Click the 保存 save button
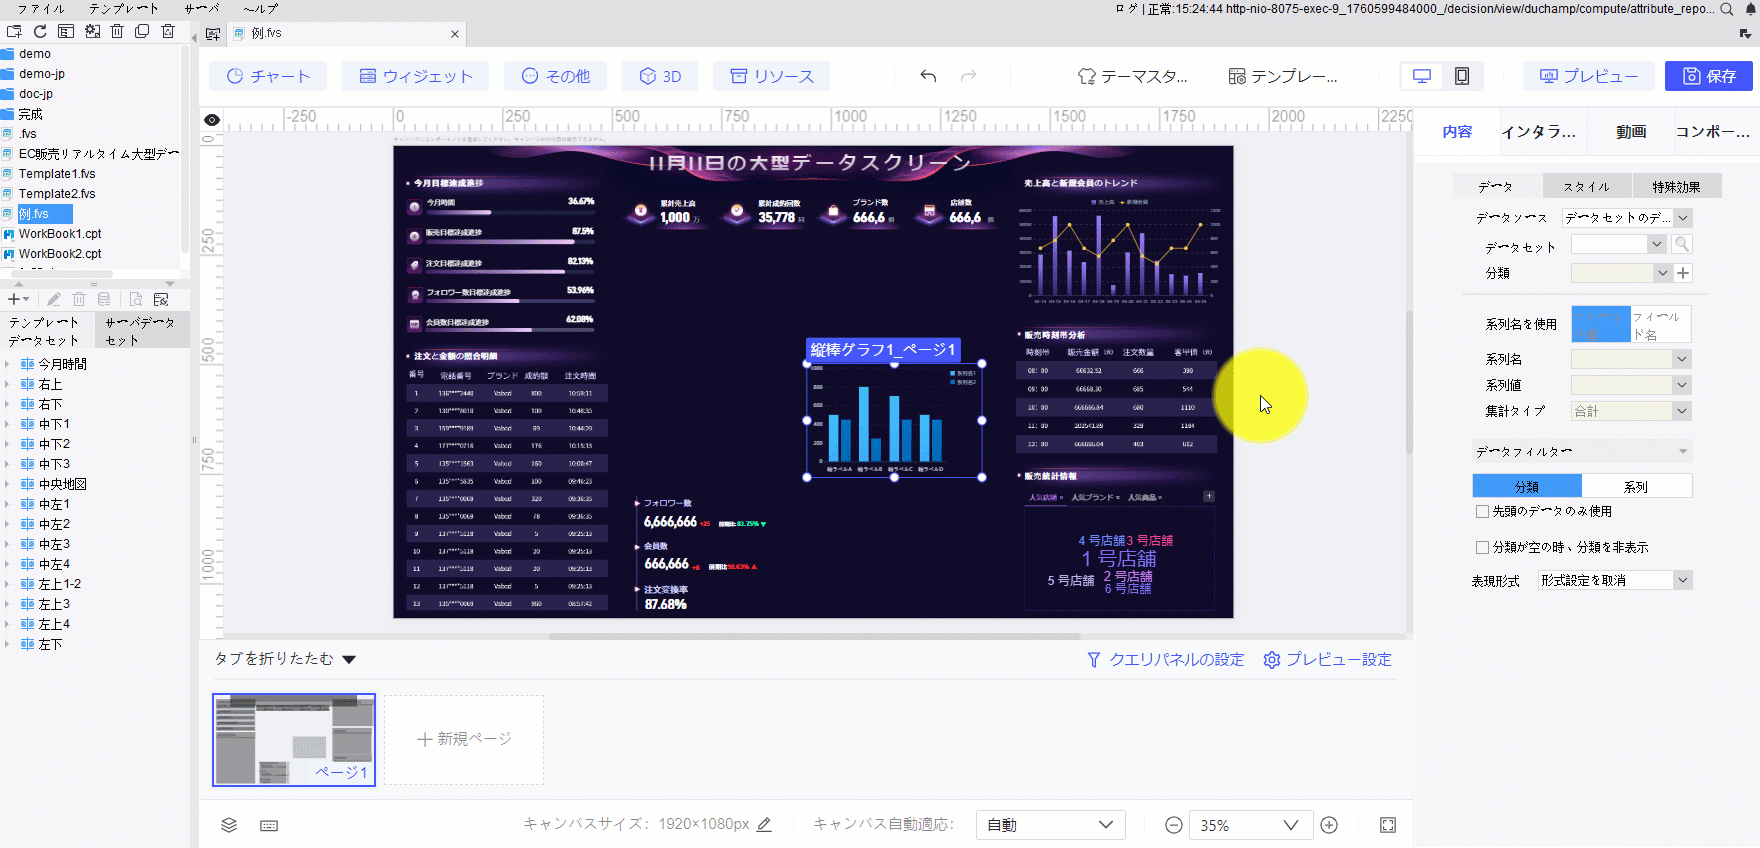This screenshot has height=848, width=1760. click(1709, 76)
